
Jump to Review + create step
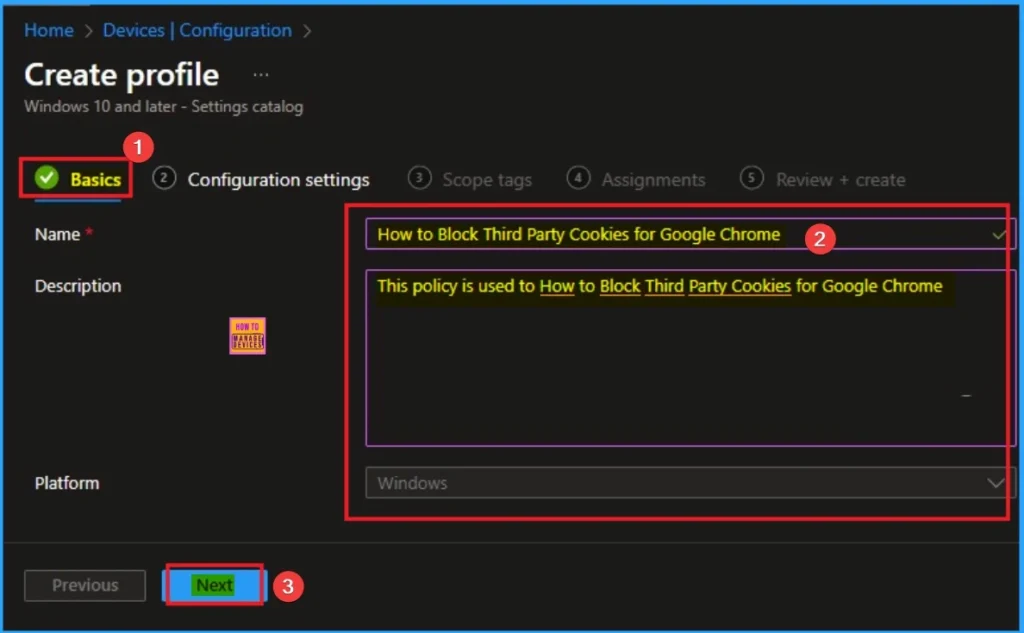823,179
